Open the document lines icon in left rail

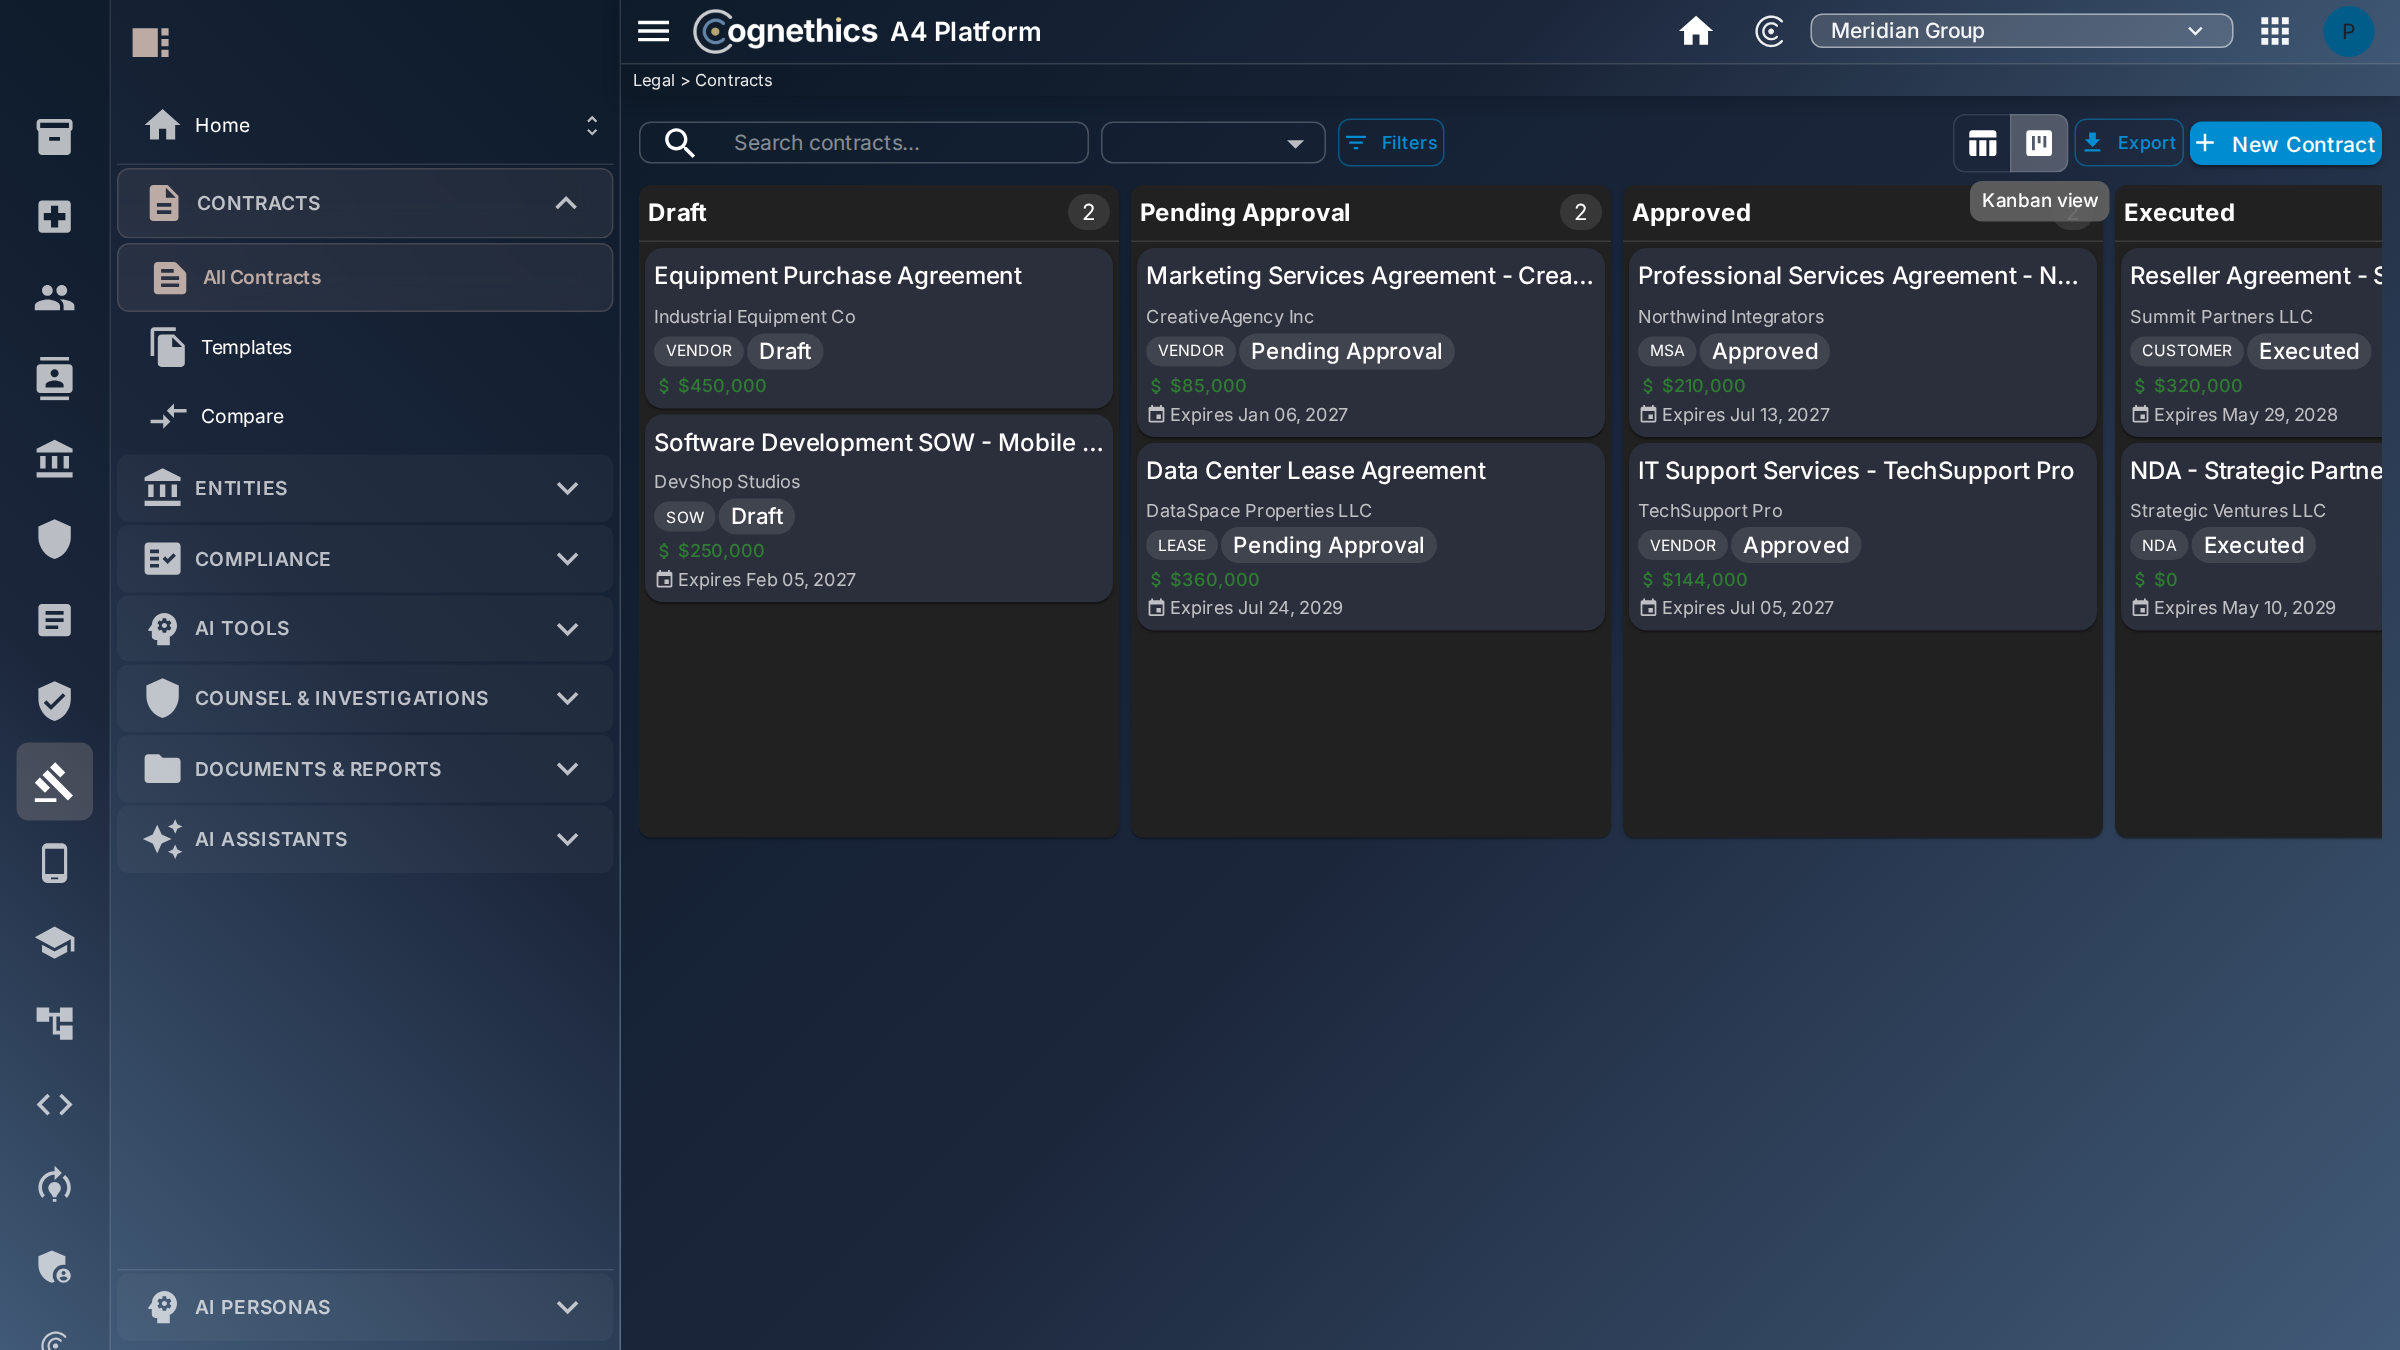click(54, 620)
